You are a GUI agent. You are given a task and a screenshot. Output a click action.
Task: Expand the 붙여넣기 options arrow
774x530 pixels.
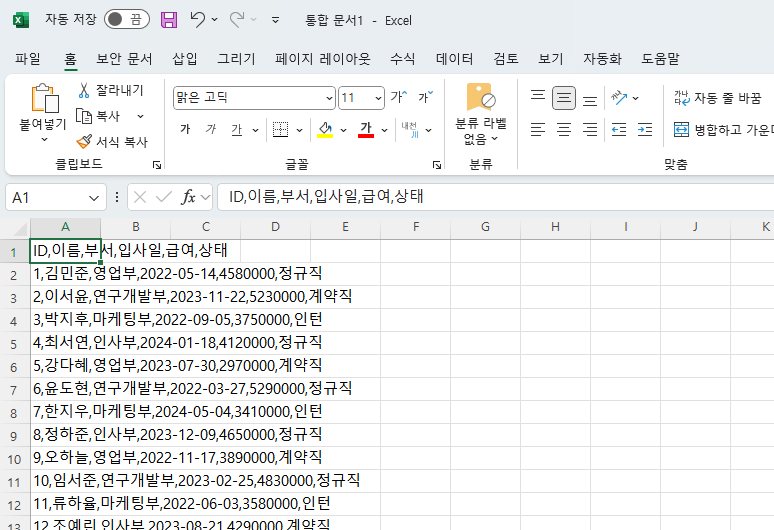pos(44,140)
